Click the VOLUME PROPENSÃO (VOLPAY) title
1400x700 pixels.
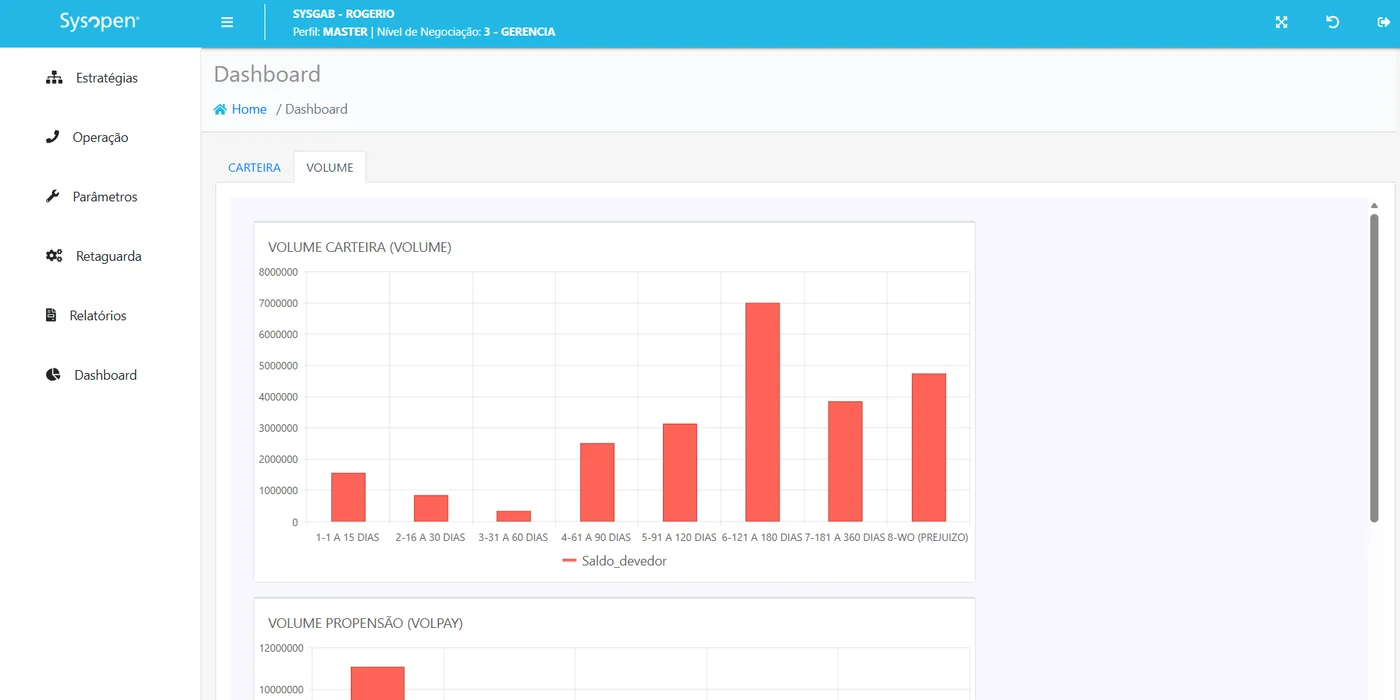click(x=366, y=623)
